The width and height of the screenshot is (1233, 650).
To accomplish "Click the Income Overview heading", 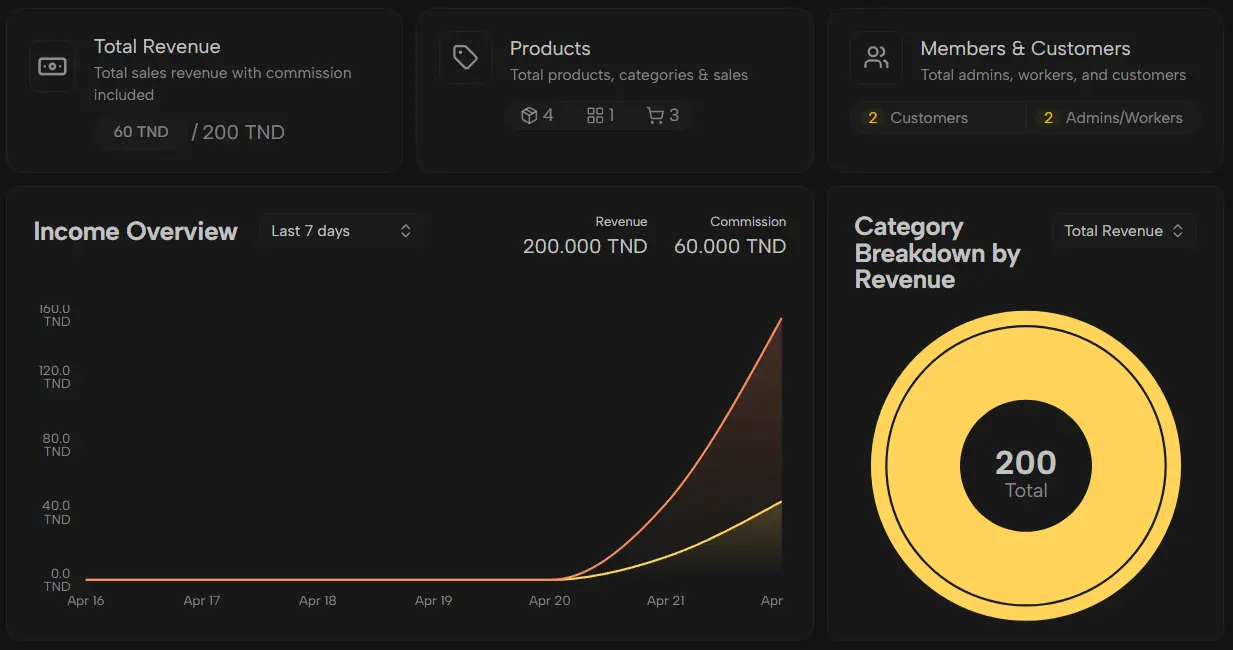I will pos(136,232).
